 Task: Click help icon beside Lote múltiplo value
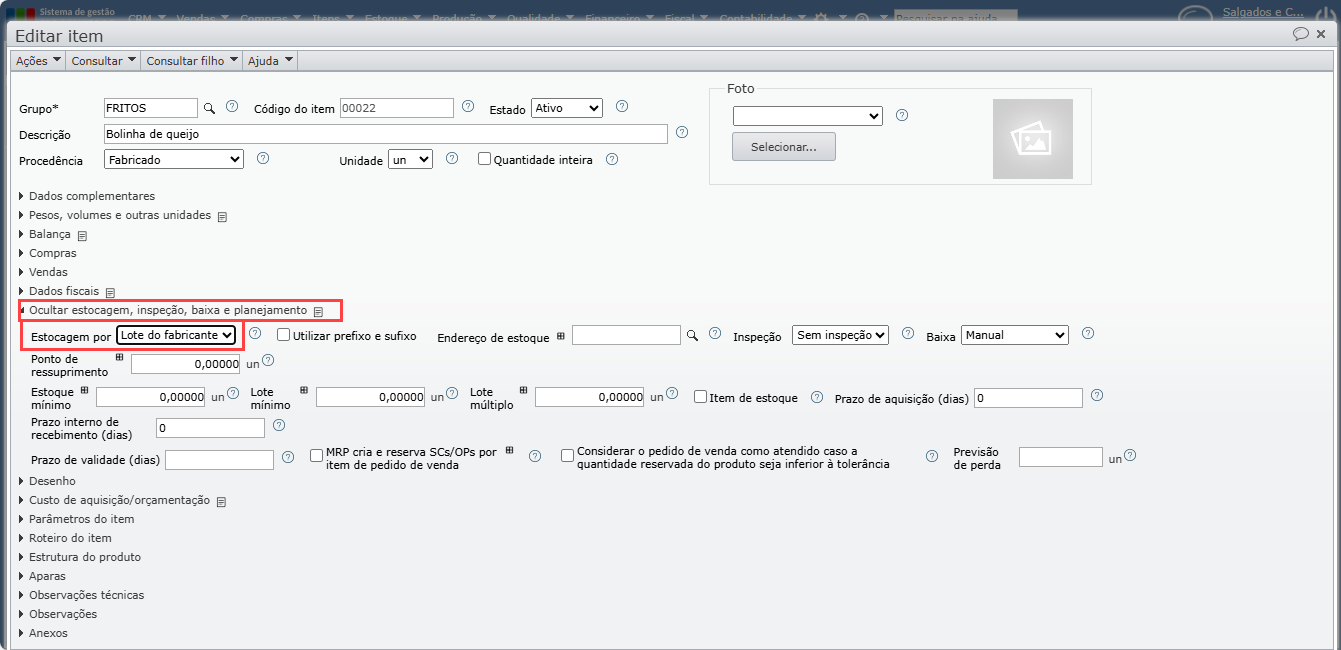(x=671, y=394)
